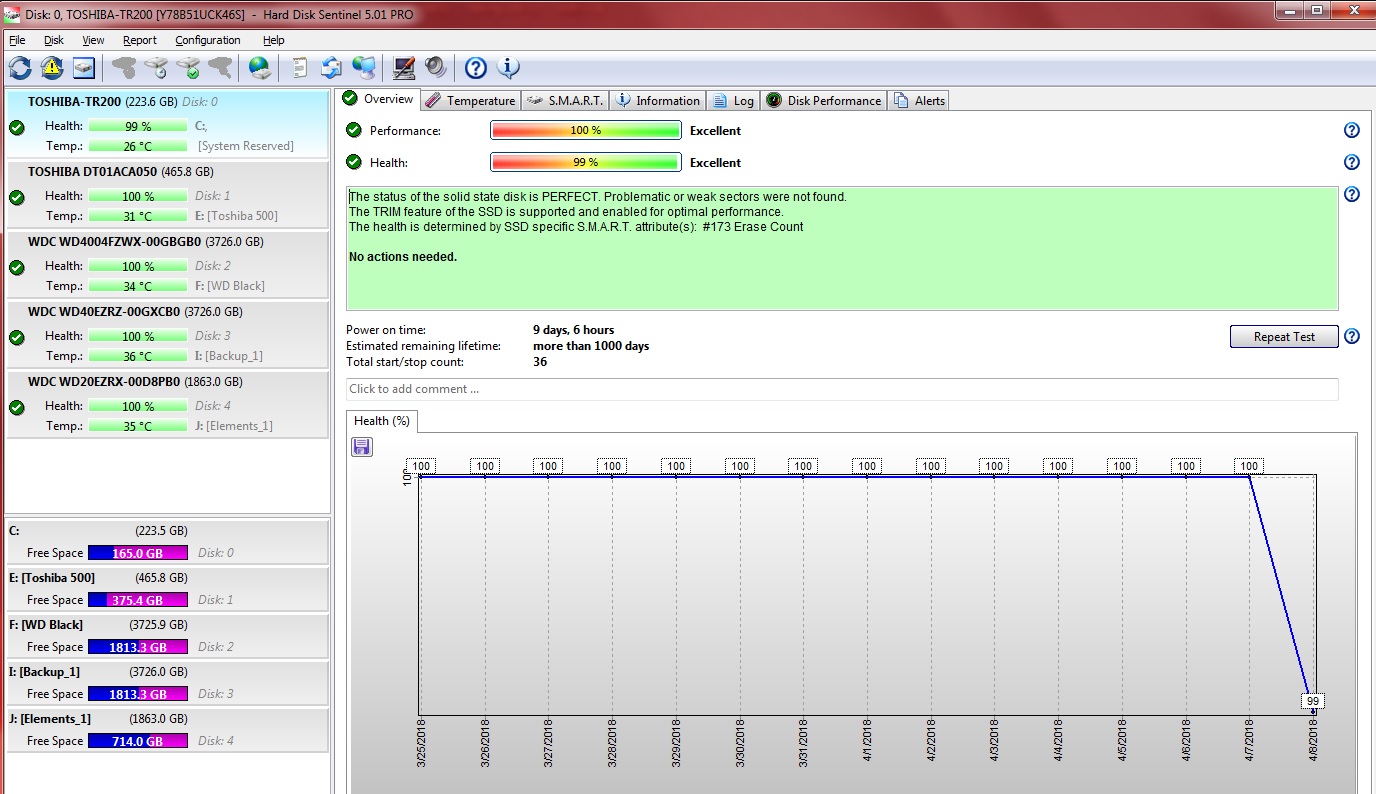Image resolution: width=1376 pixels, height=794 pixels.
Task: Switch to the Log tab
Action: coord(733,100)
